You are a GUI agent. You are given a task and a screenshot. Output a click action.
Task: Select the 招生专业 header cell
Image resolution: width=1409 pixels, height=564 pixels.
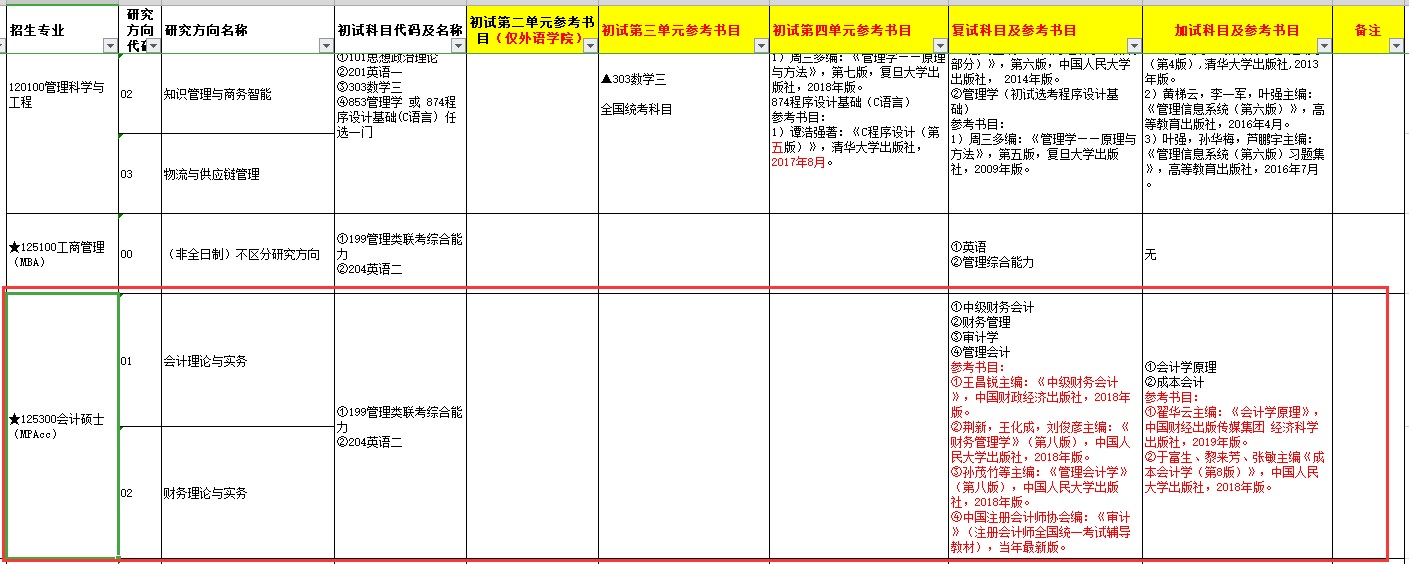point(61,30)
